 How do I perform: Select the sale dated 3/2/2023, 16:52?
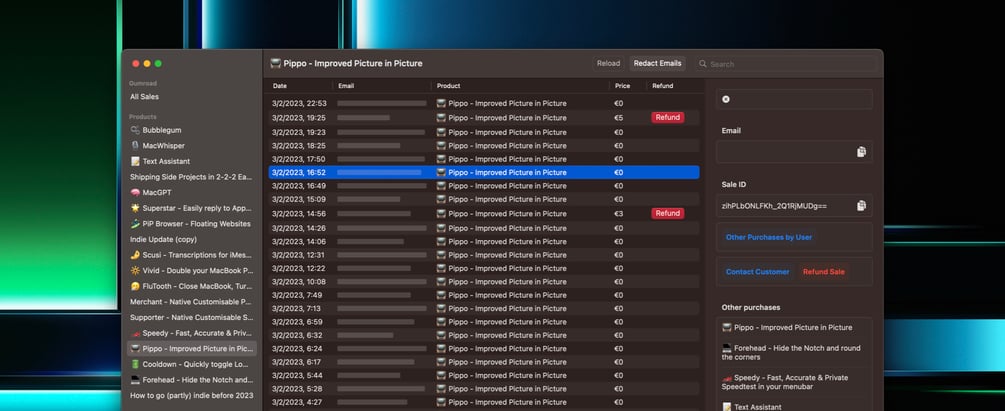tap(484, 172)
